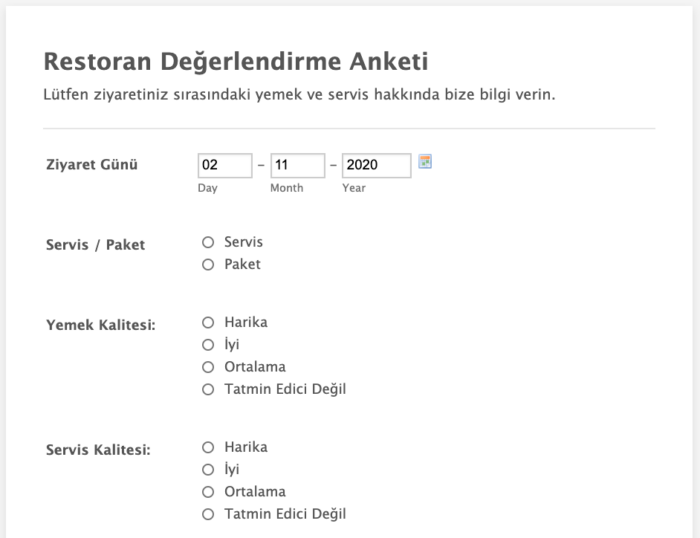Rate Yemek Kalitesi as İyi
The image size is (700, 538).
(208, 345)
